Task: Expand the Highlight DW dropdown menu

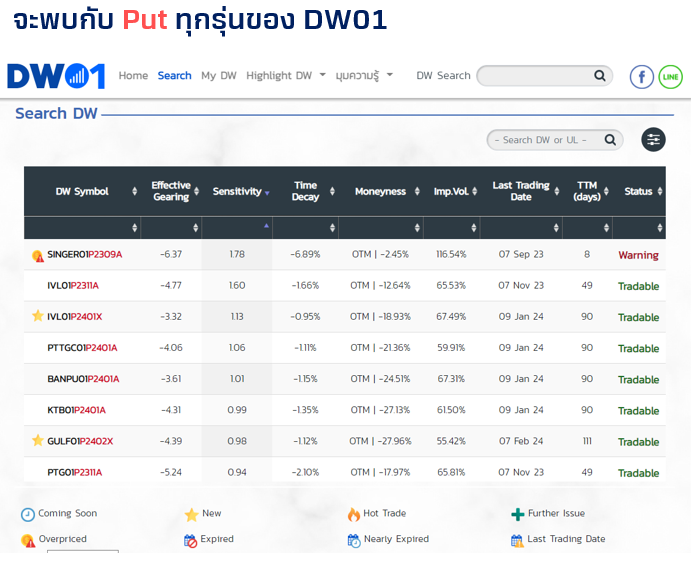Action: click(x=286, y=75)
